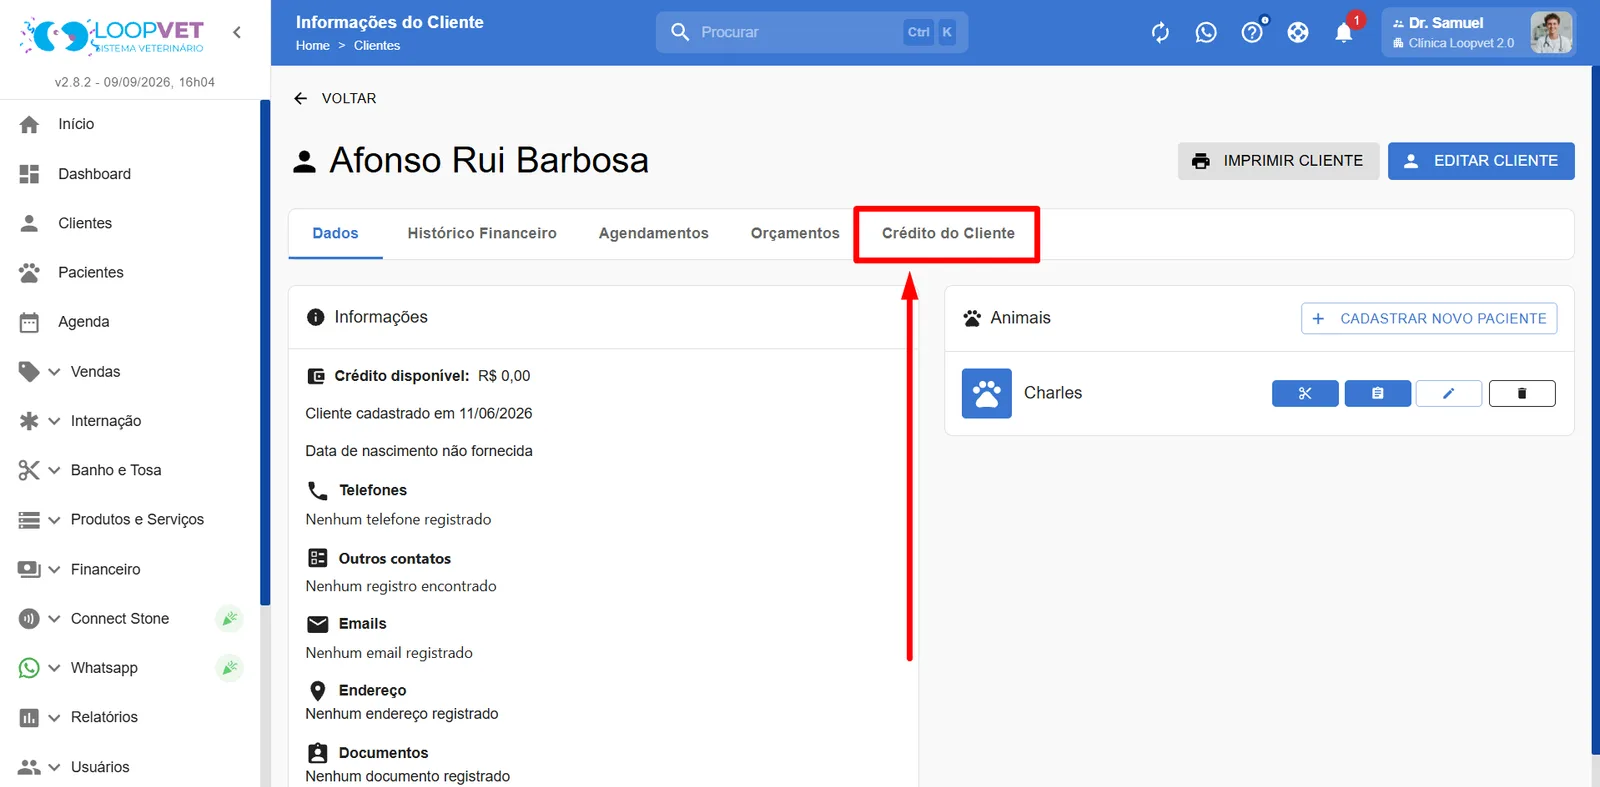Click the Dashboard grid icon
The image size is (1600, 787).
point(29,174)
